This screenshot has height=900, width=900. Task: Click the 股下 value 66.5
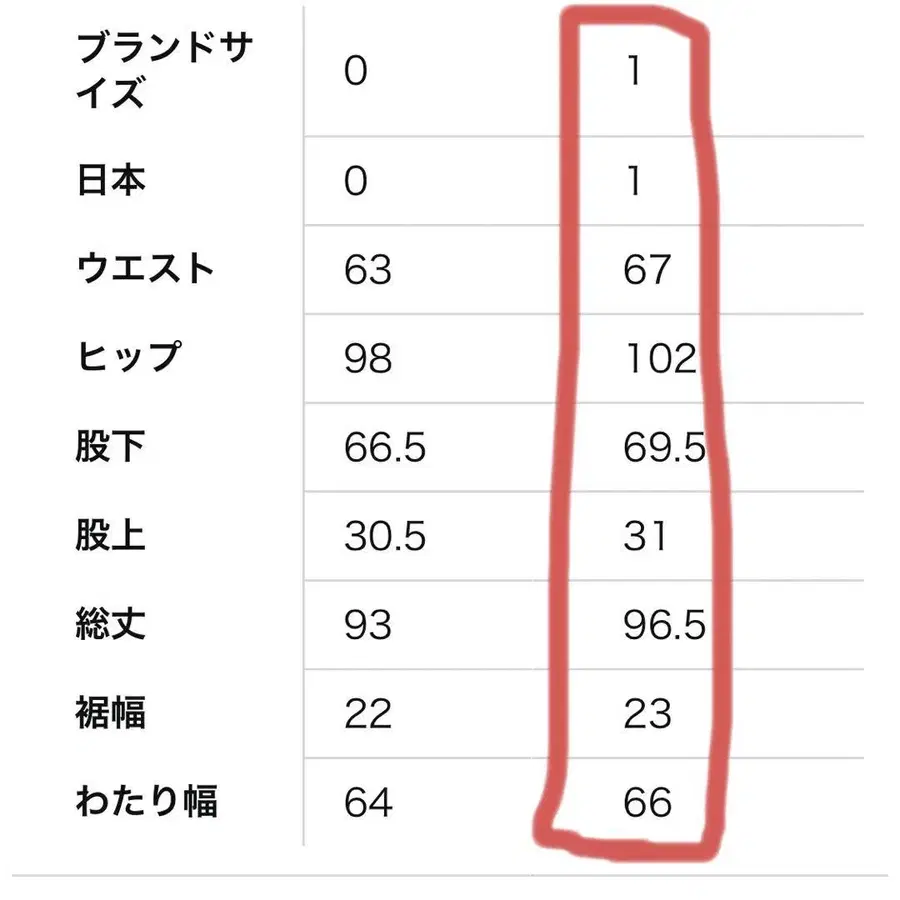[385, 447]
